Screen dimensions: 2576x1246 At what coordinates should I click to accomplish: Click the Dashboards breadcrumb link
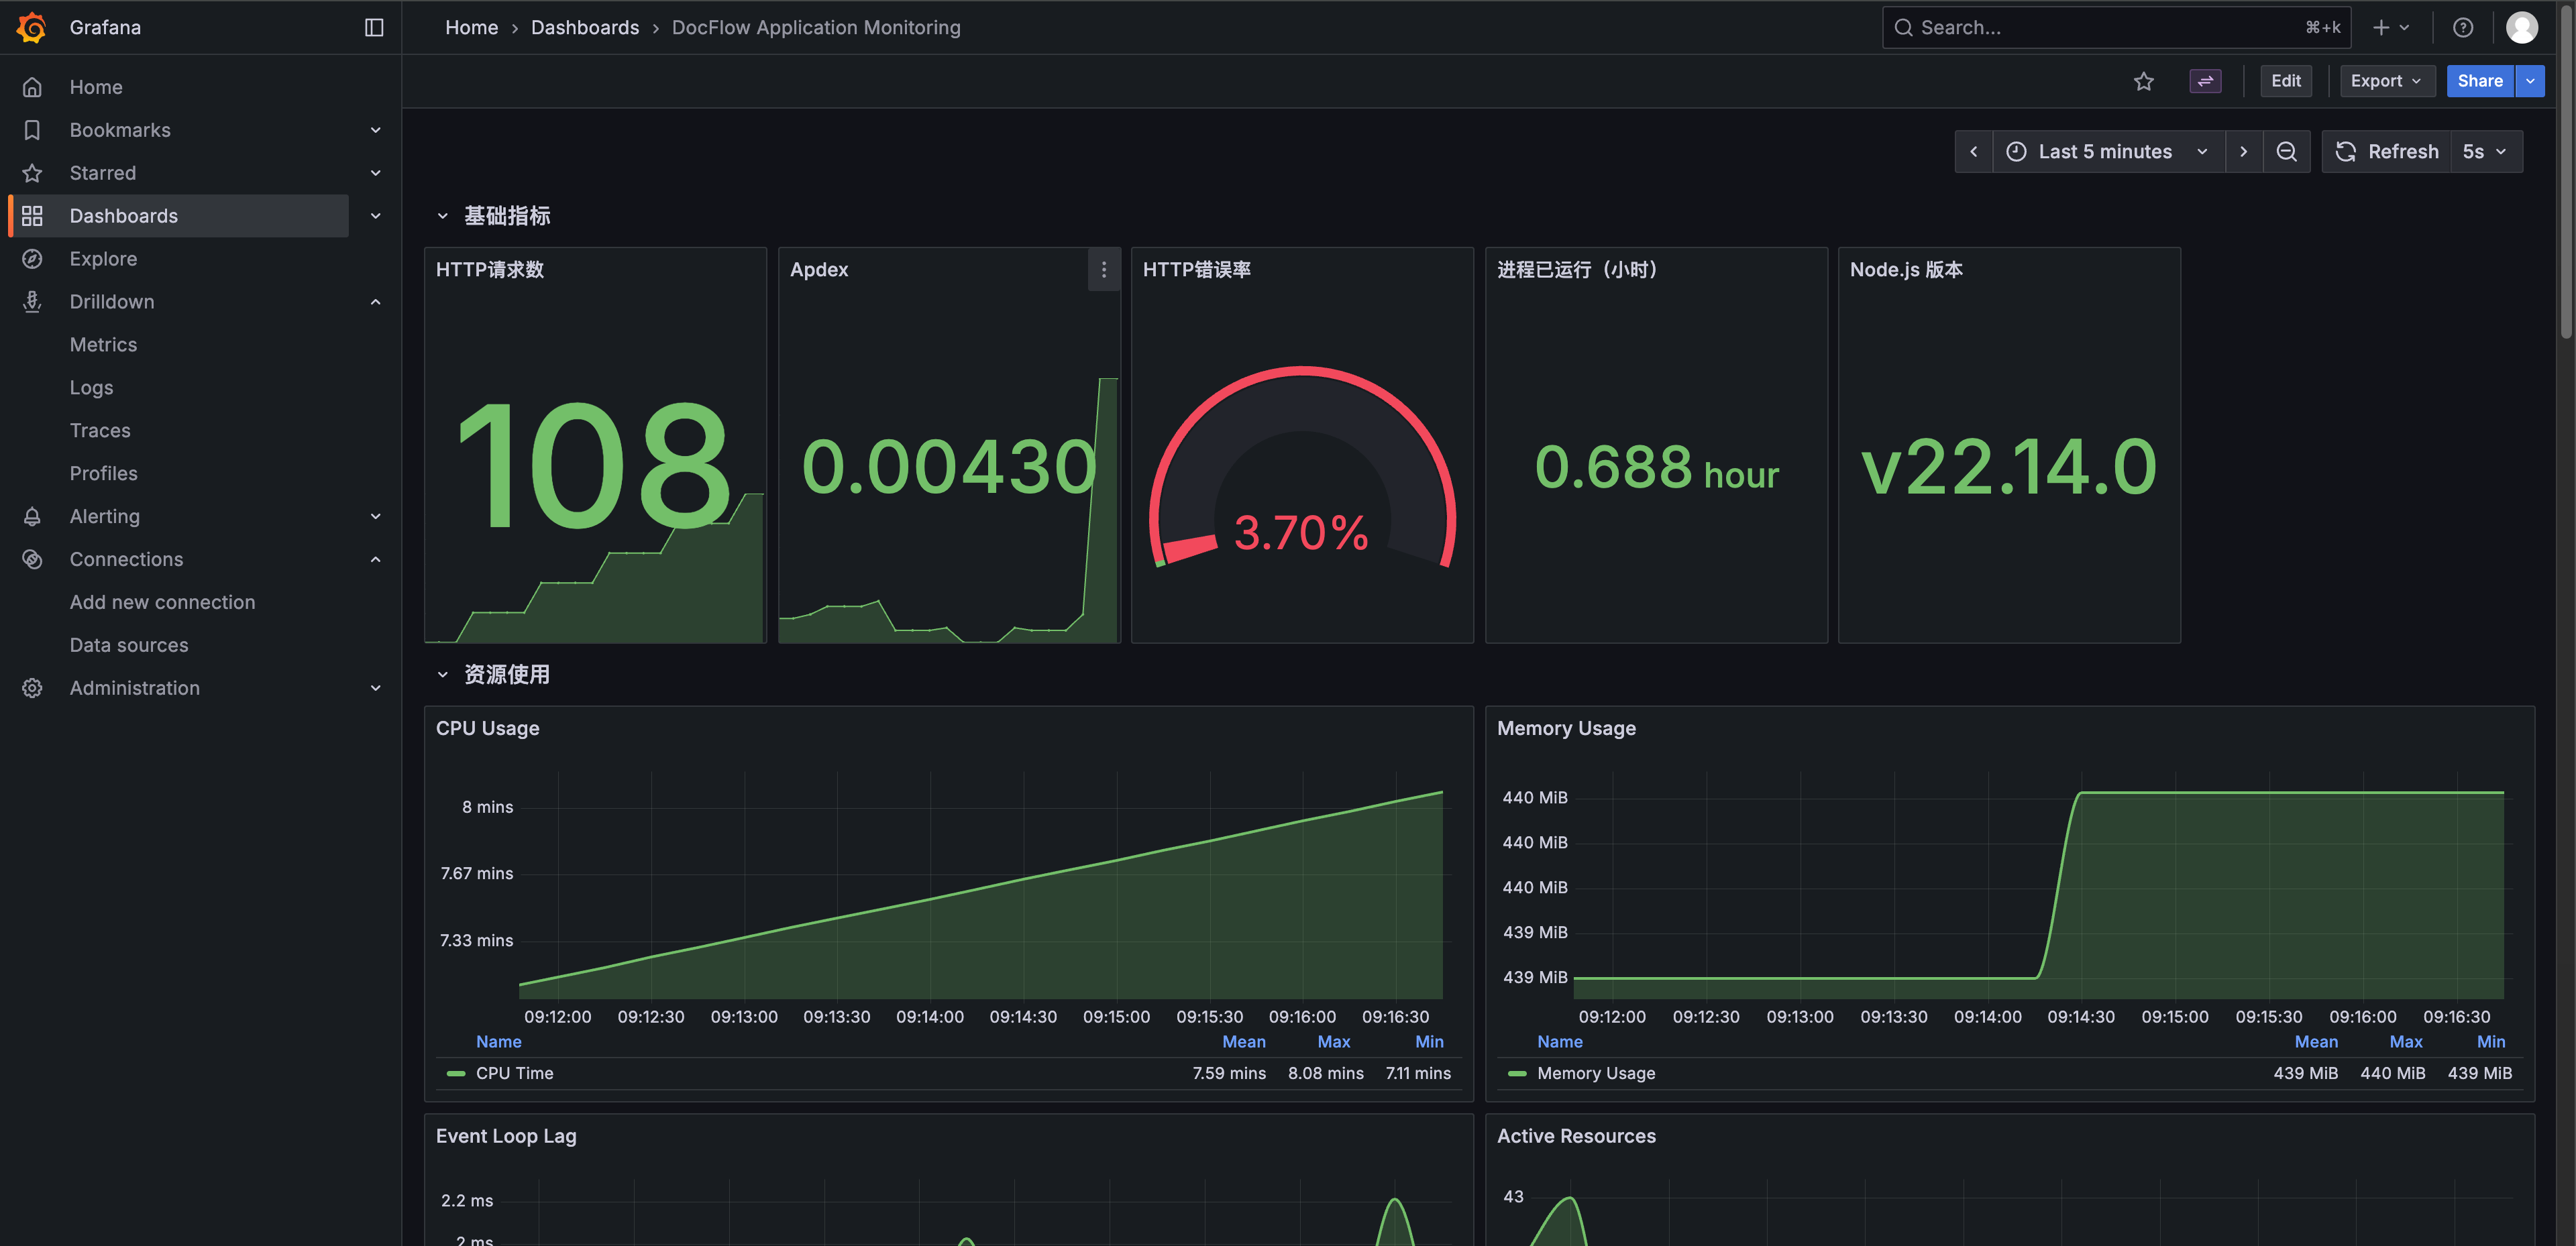pyautogui.click(x=584, y=27)
